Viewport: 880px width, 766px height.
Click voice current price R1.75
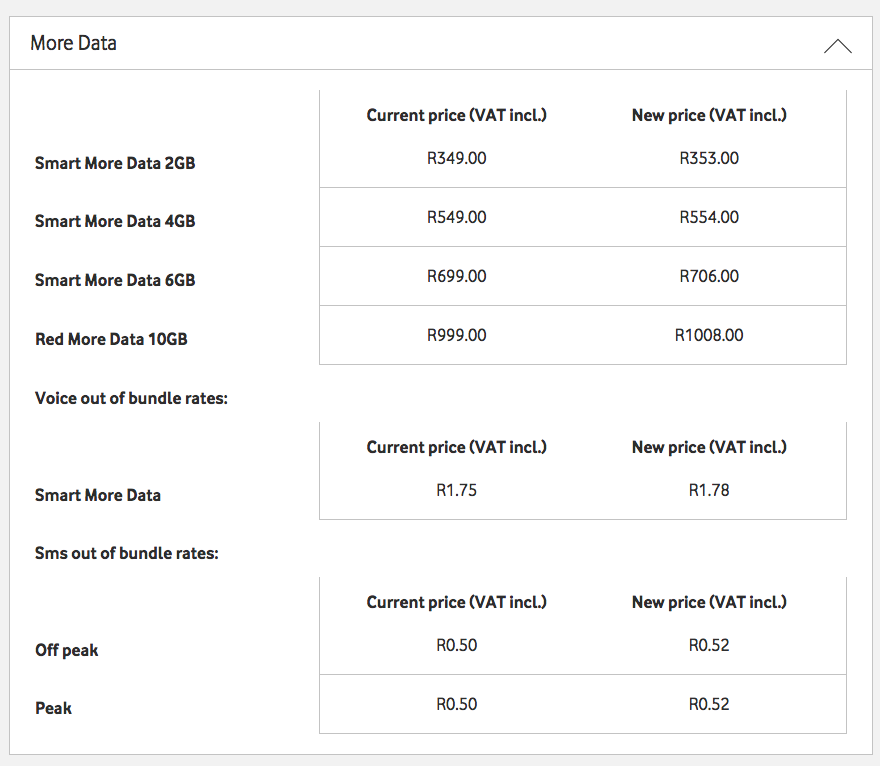456,490
